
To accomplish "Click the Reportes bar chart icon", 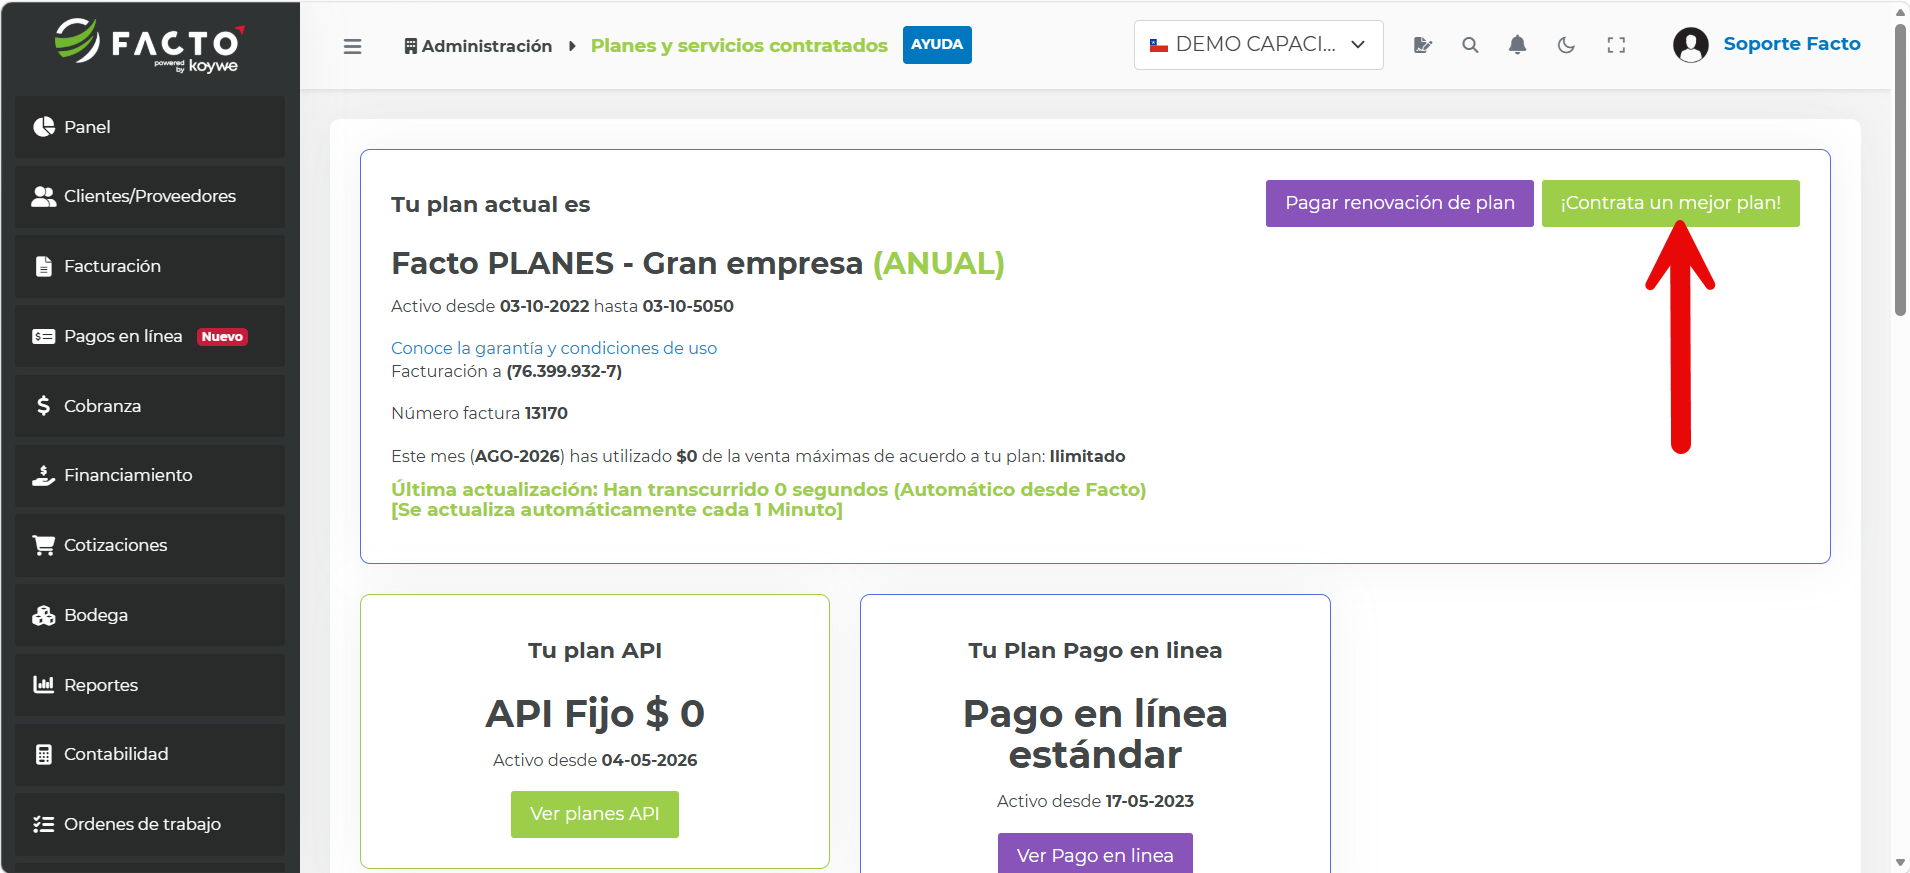I will click(x=44, y=685).
